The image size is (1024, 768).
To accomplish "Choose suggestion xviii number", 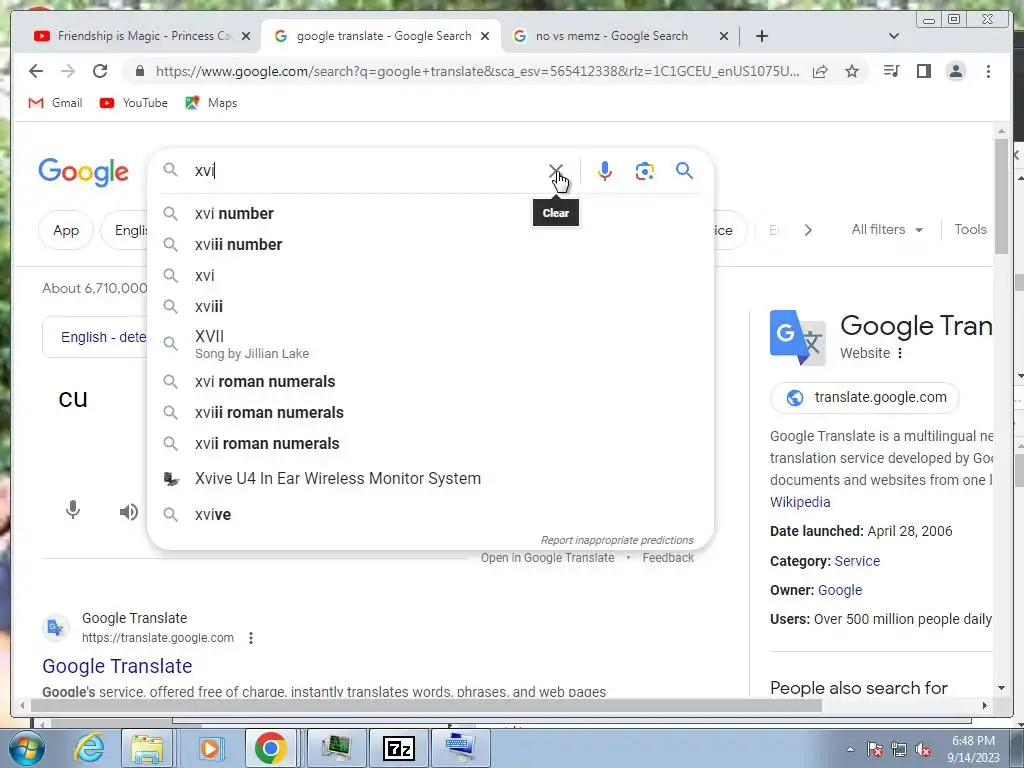I will tap(430, 244).
